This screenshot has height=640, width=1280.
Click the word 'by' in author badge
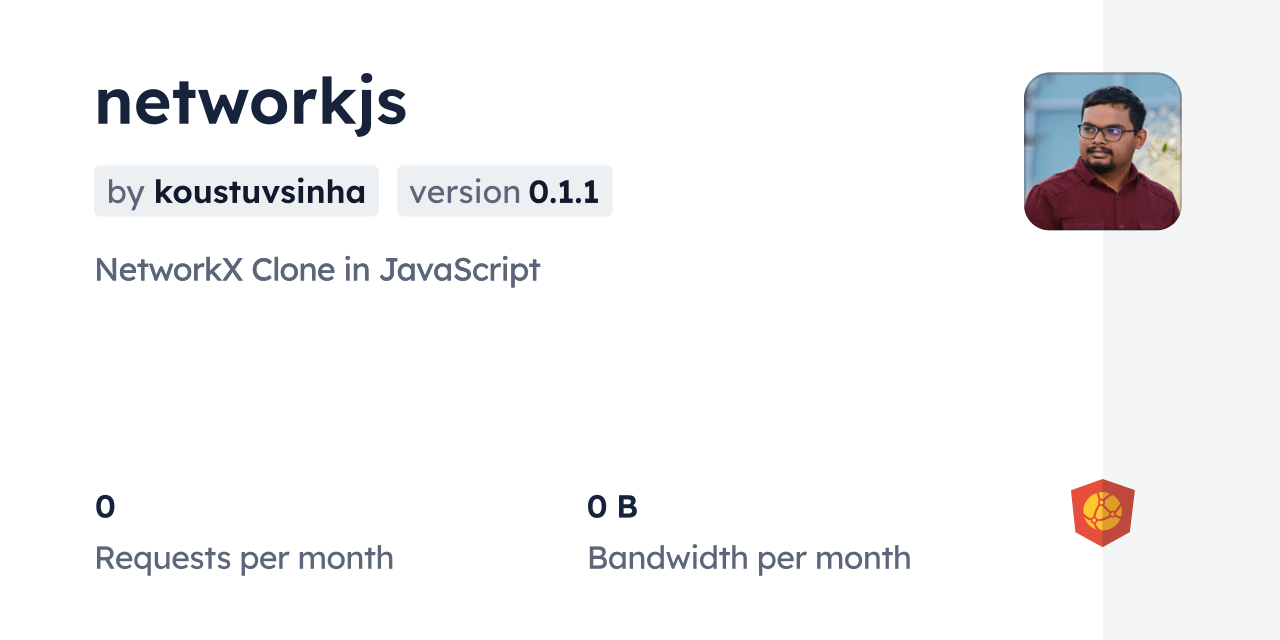pos(126,192)
